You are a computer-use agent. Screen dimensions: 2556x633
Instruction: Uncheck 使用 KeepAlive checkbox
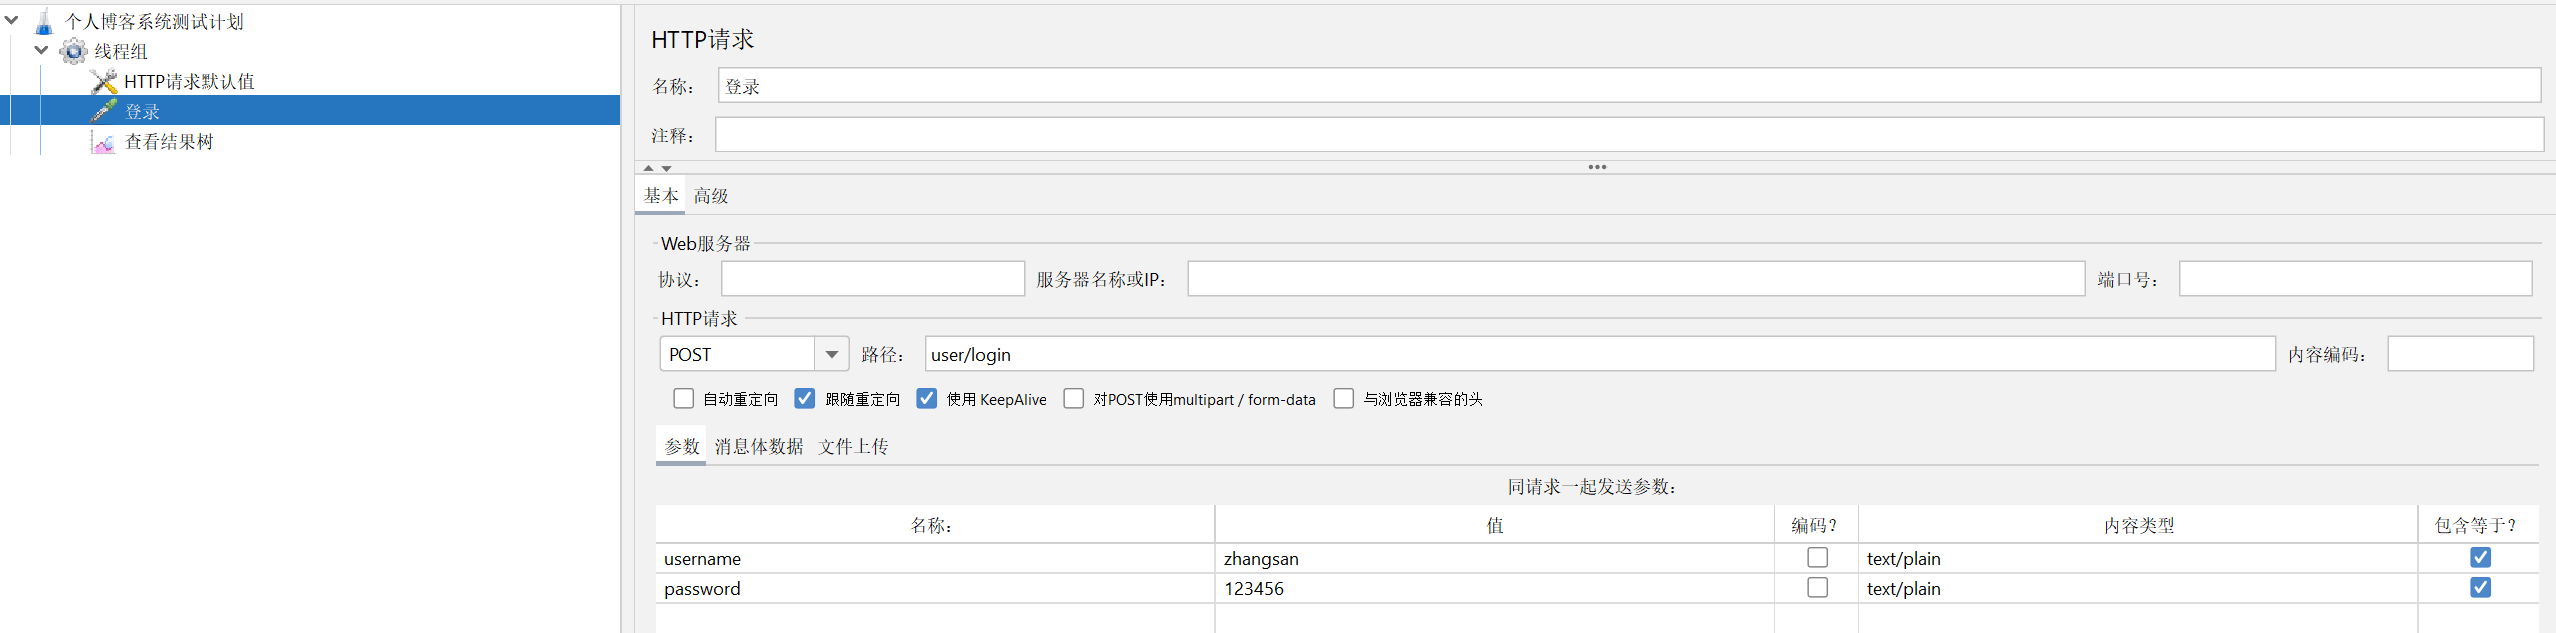[x=927, y=399]
